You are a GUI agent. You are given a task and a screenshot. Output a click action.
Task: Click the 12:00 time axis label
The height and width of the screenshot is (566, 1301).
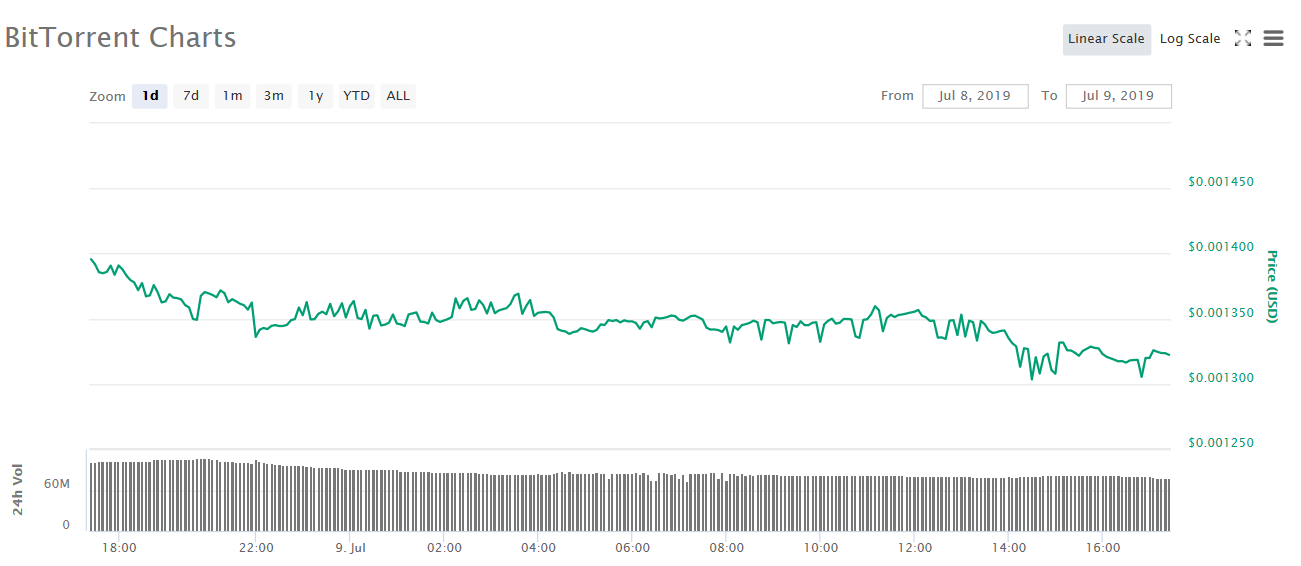coord(915,547)
